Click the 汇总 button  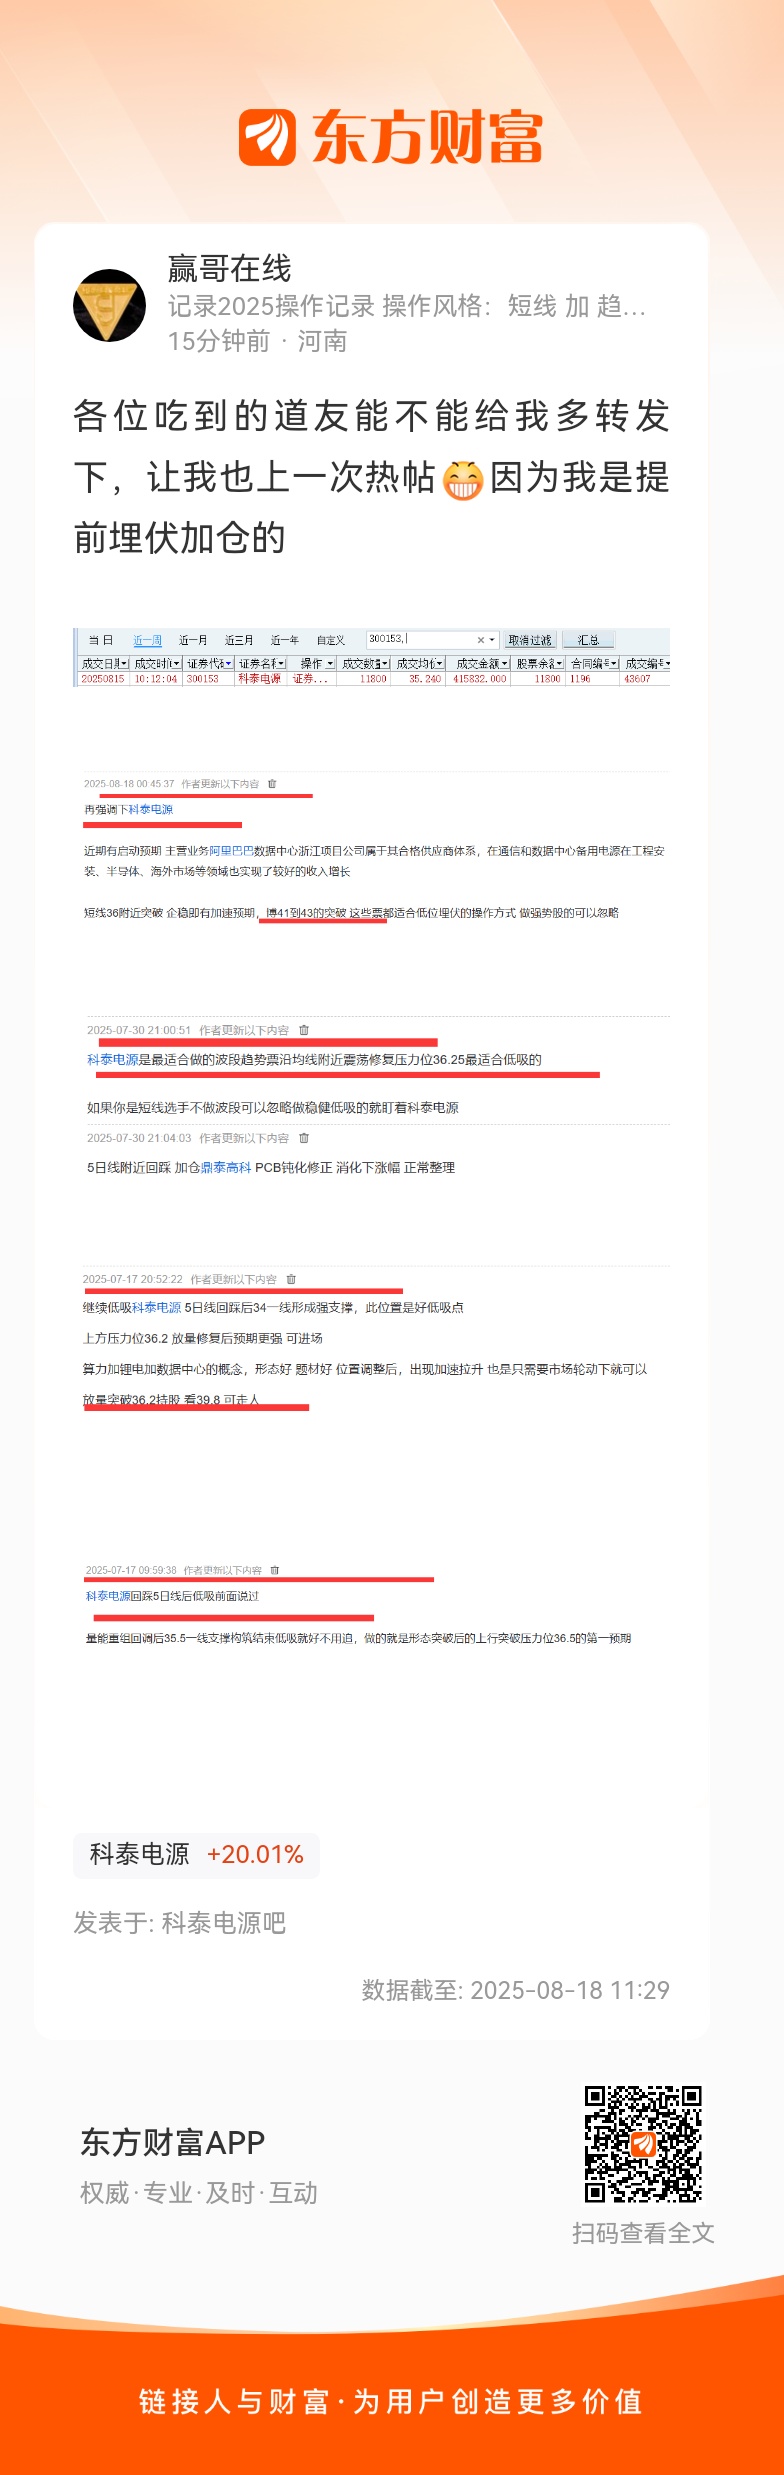coord(589,640)
